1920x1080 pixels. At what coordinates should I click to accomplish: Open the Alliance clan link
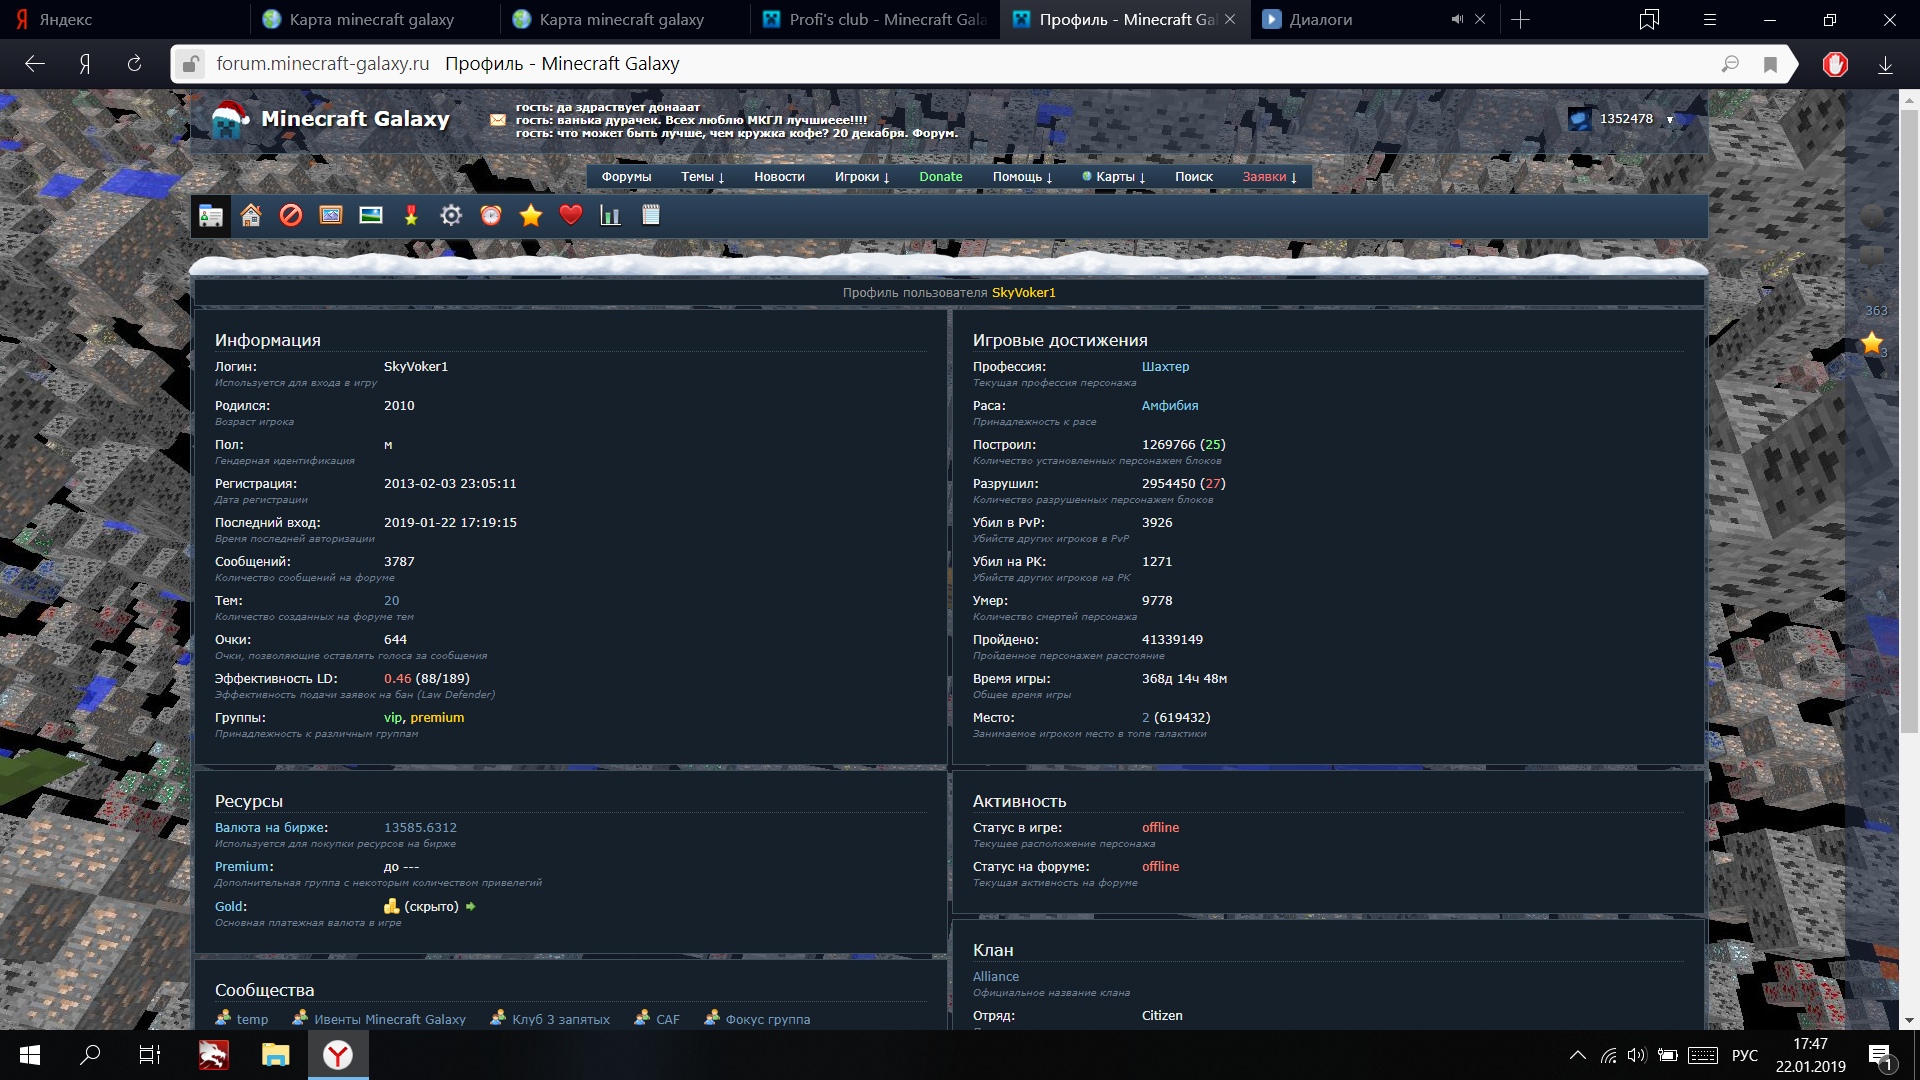[996, 977]
